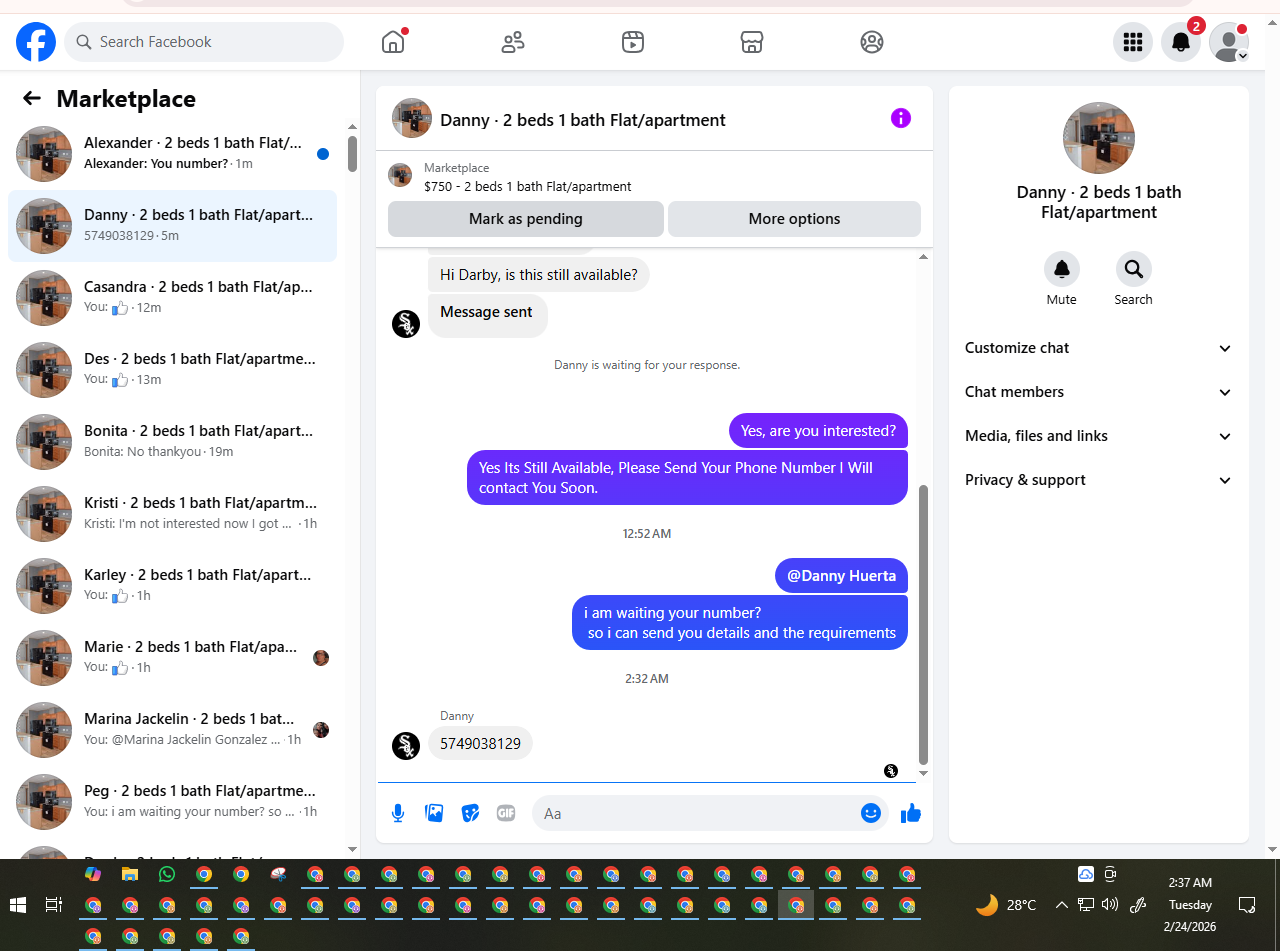Click the unread blue dot on Alexander
The height and width of the screenshot is (951, 1280).
(323, 154)
